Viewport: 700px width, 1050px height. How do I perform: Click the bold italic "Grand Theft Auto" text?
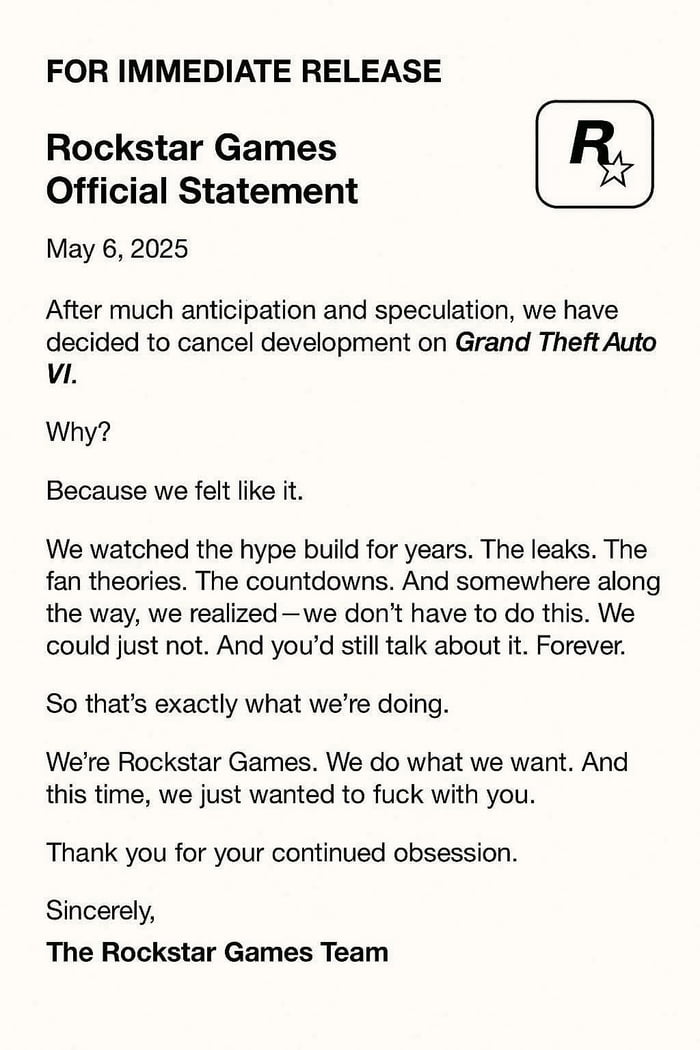[x=556, y=342]
